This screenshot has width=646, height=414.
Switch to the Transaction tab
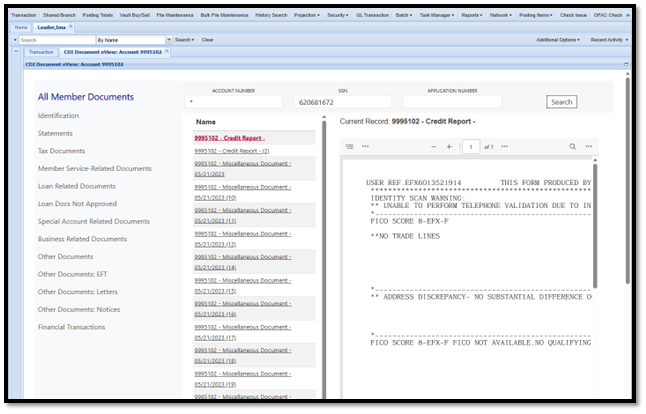[41, 52]
